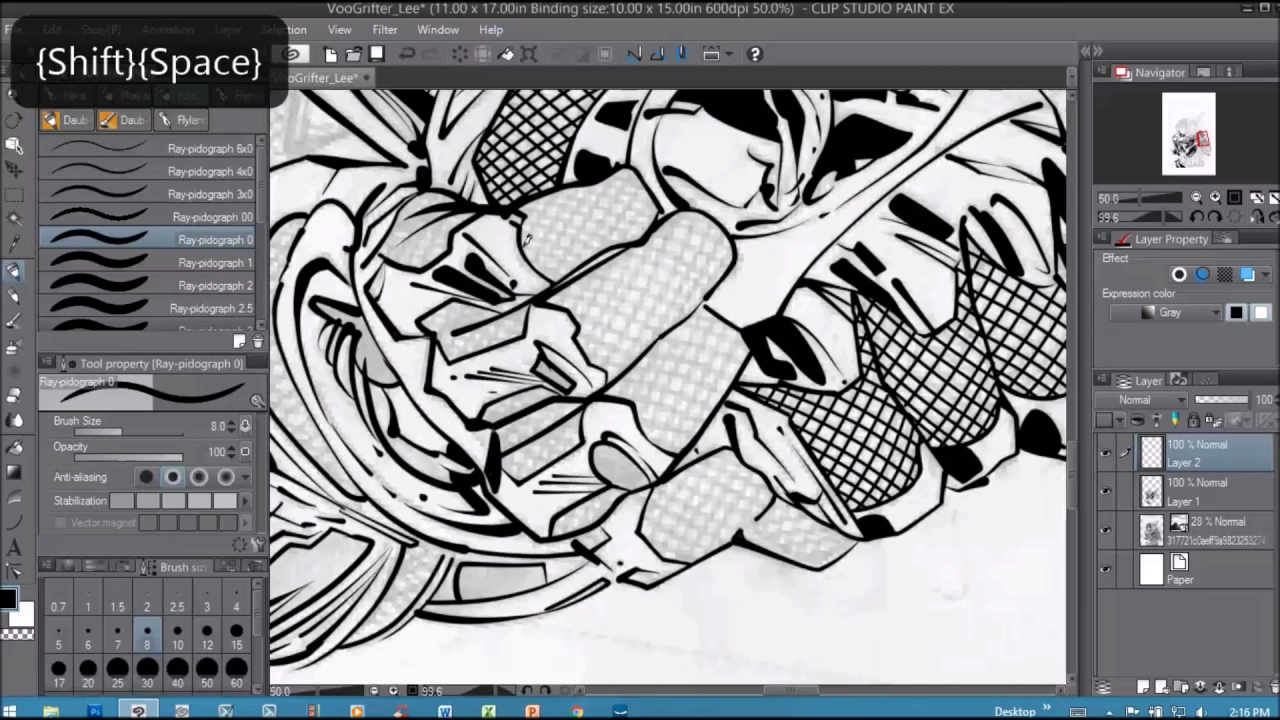Select the strongest anti-aliasing option
The image size is (1280, 720).
(x=226, y=477)
